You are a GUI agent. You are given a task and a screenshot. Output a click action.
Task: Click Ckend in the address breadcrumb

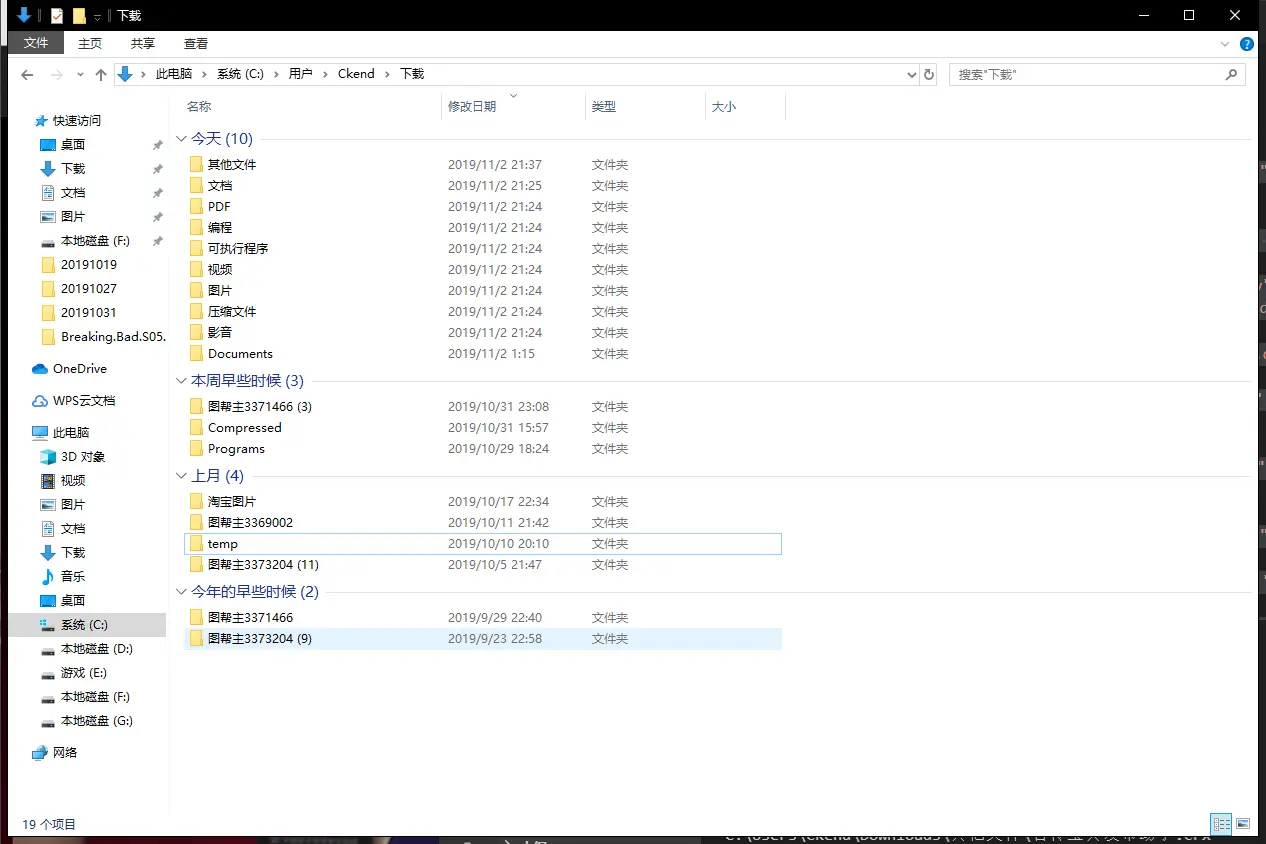356,74
